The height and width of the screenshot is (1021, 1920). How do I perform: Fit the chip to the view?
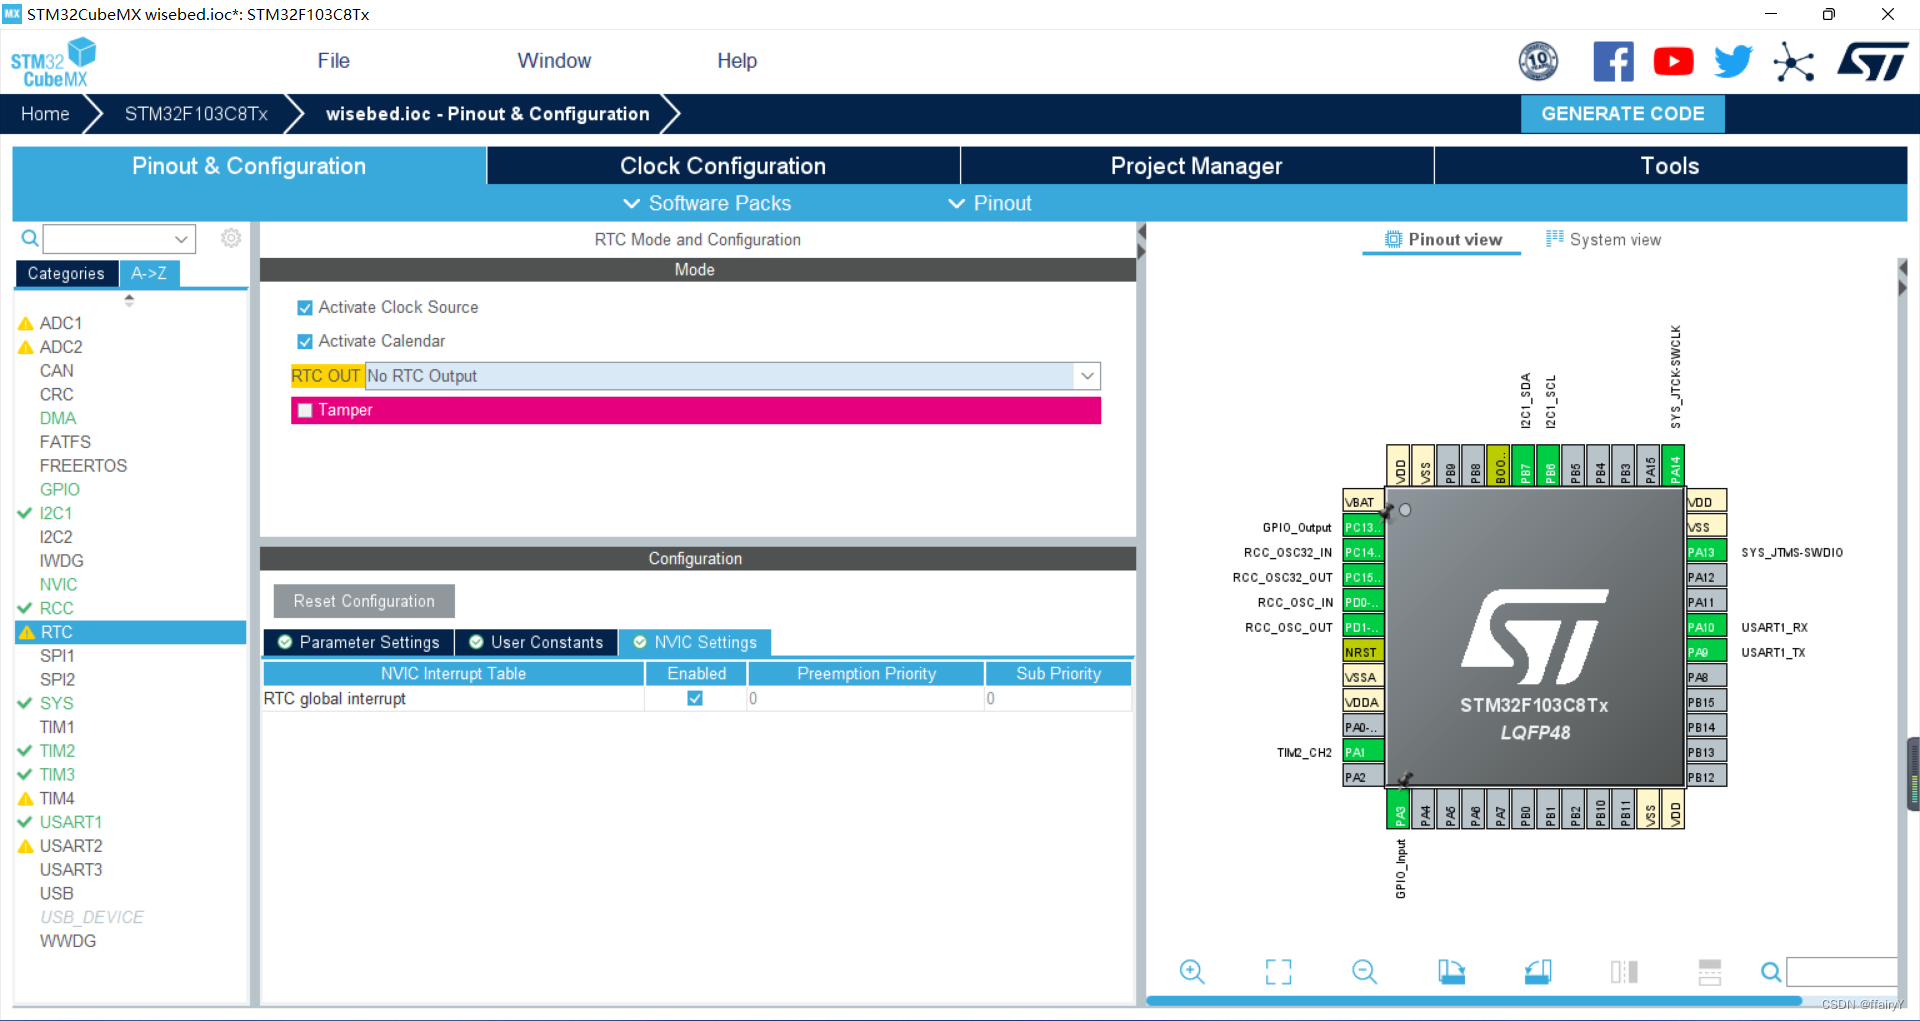pos(1278,972)
